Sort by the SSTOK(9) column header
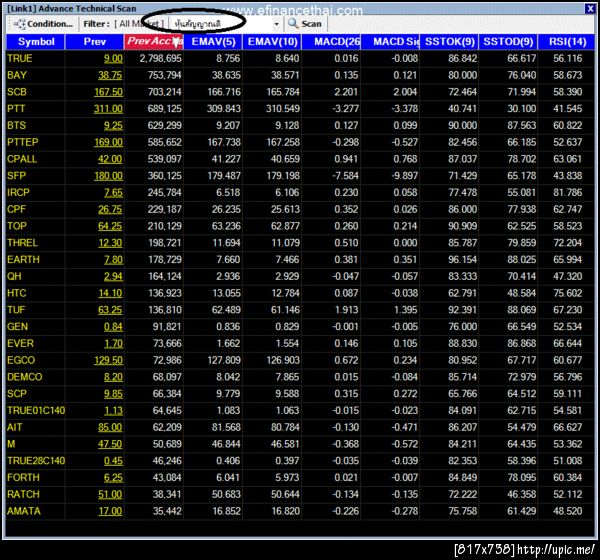The height and width of the screenshot is (560, 600). pos(450,42)
